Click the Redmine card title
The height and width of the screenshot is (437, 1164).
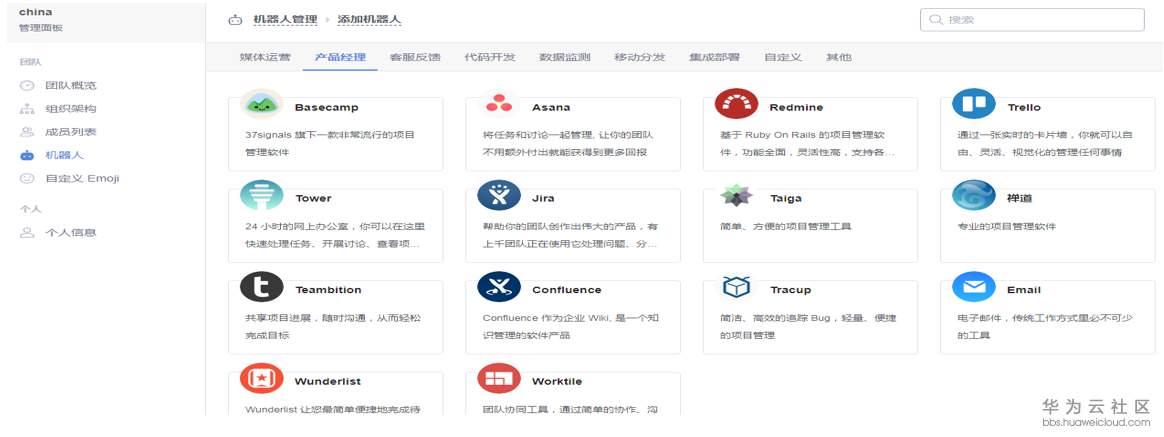coord(797,107)
